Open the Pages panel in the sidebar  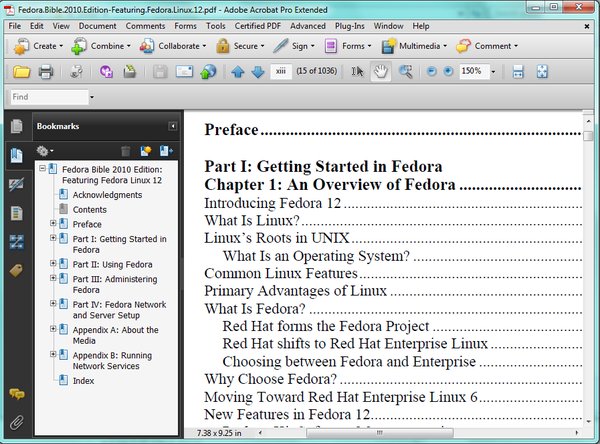pos(16,126)
